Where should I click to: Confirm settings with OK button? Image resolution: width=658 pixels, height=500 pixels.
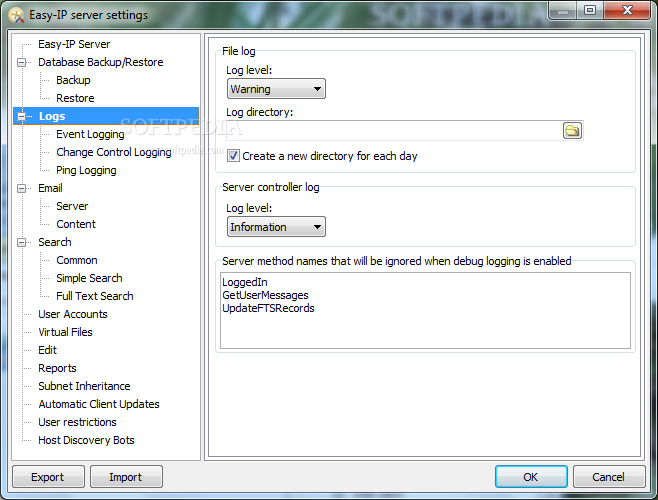pyautogui.click(x=531, y=476)
